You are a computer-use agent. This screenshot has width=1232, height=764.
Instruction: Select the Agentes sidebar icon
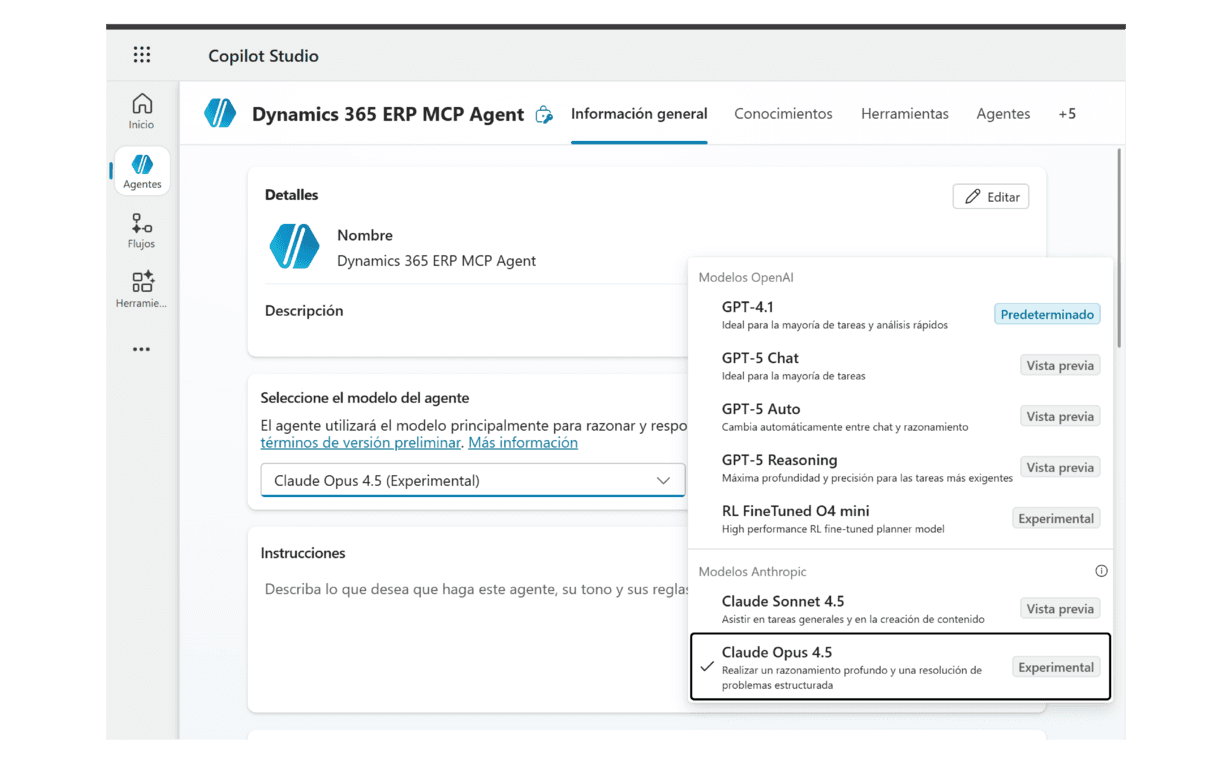142,171
